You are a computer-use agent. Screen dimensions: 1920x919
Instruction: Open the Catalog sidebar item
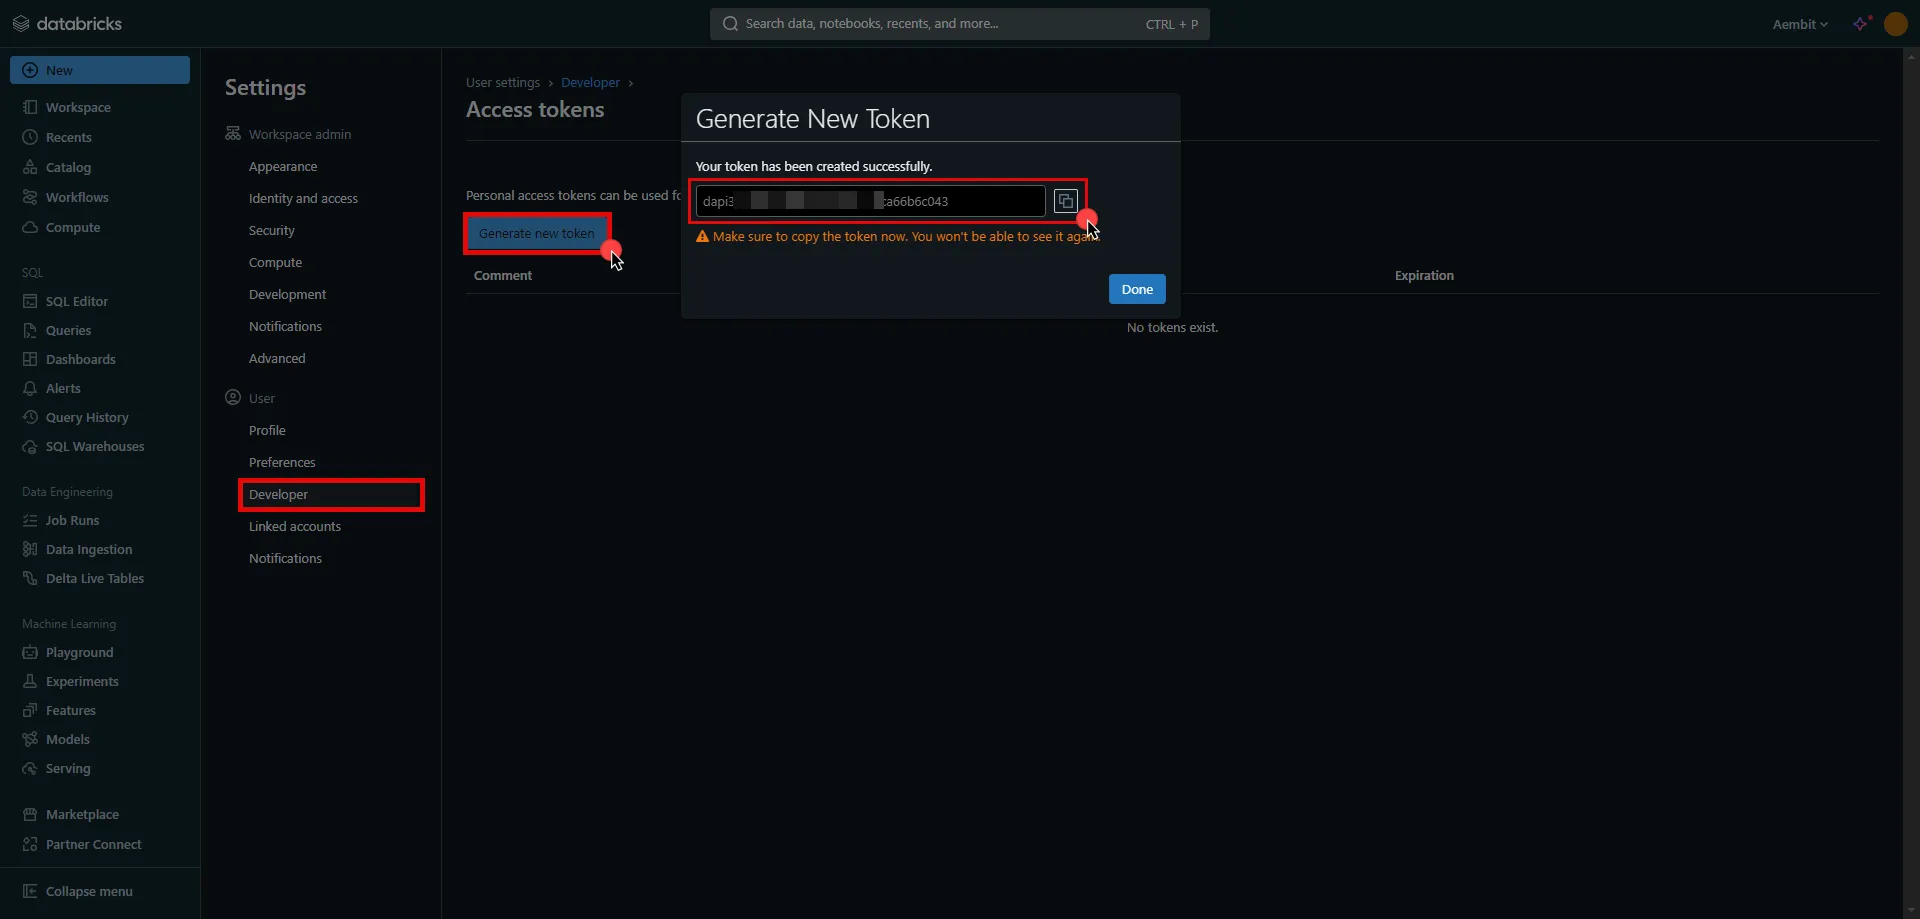68,167
